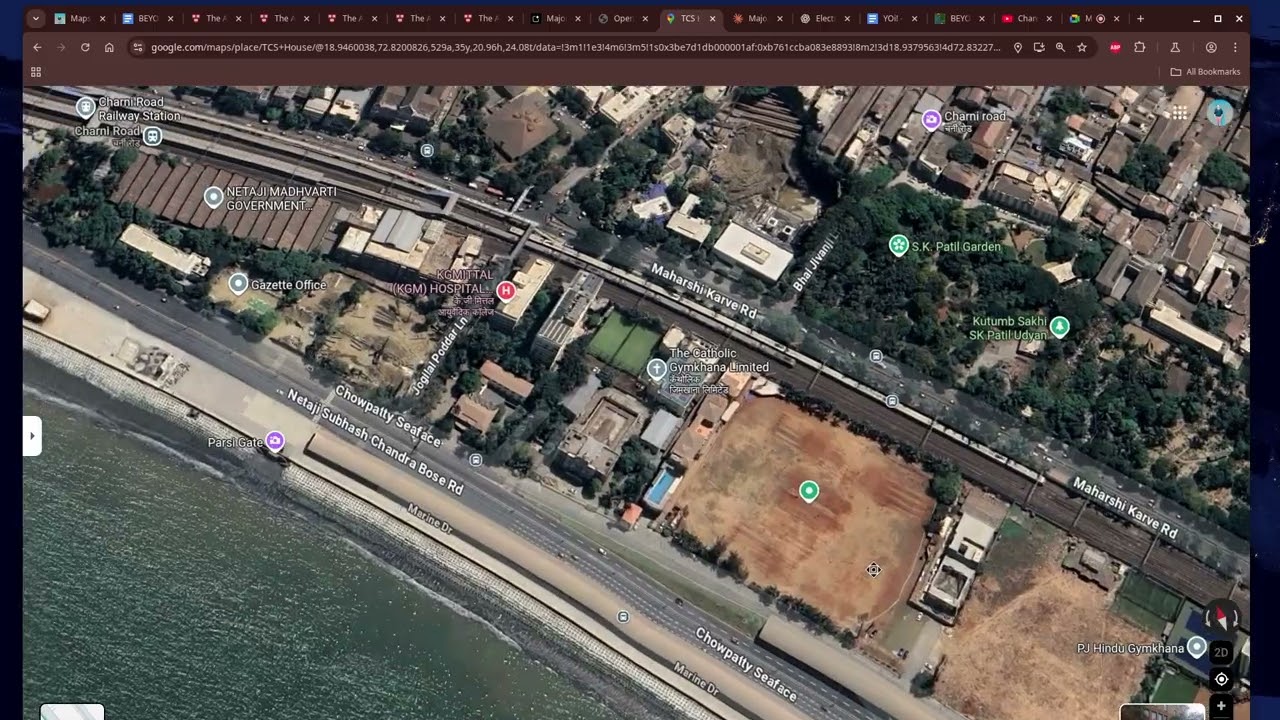Click the bus stop icon near Jogilal Poddar Ln
The width and height of the screenshot is (1280, 720).
click(476, 460)
